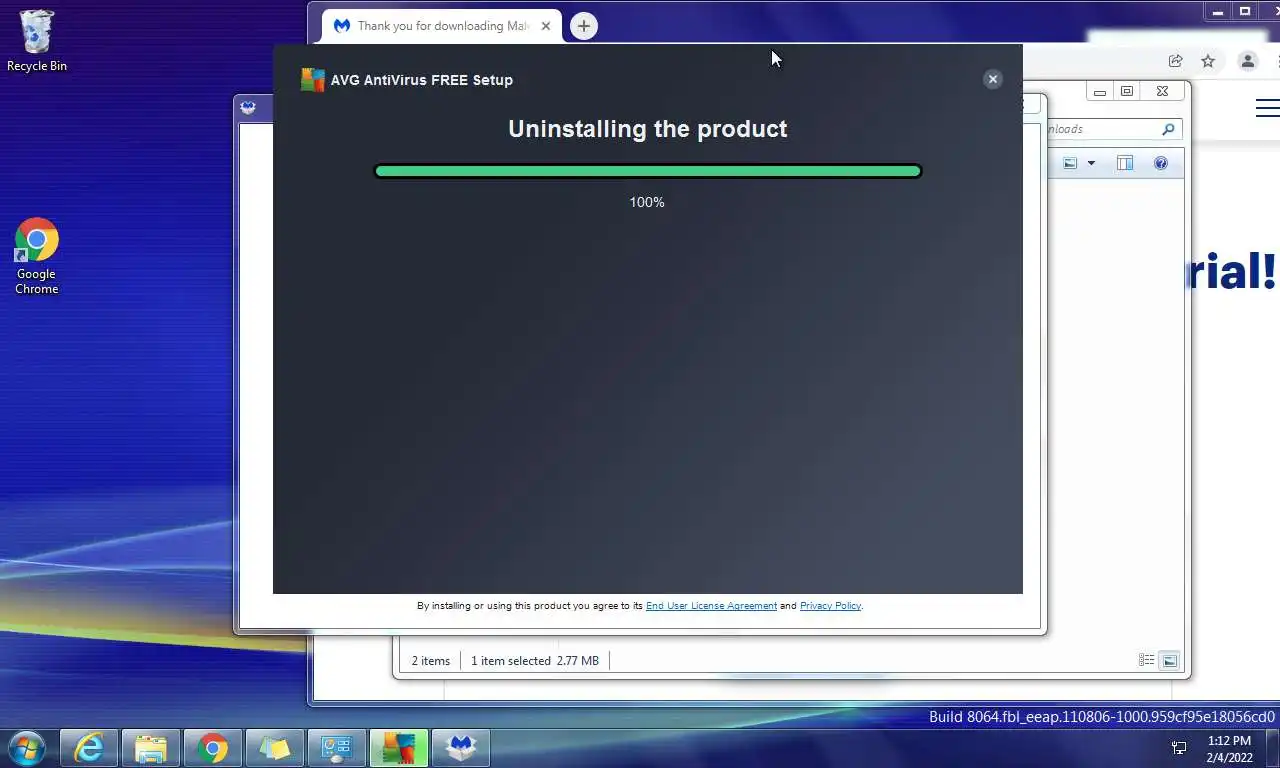Minimize the Explorer window
1280x768 pixels.
click(1100, 91)
